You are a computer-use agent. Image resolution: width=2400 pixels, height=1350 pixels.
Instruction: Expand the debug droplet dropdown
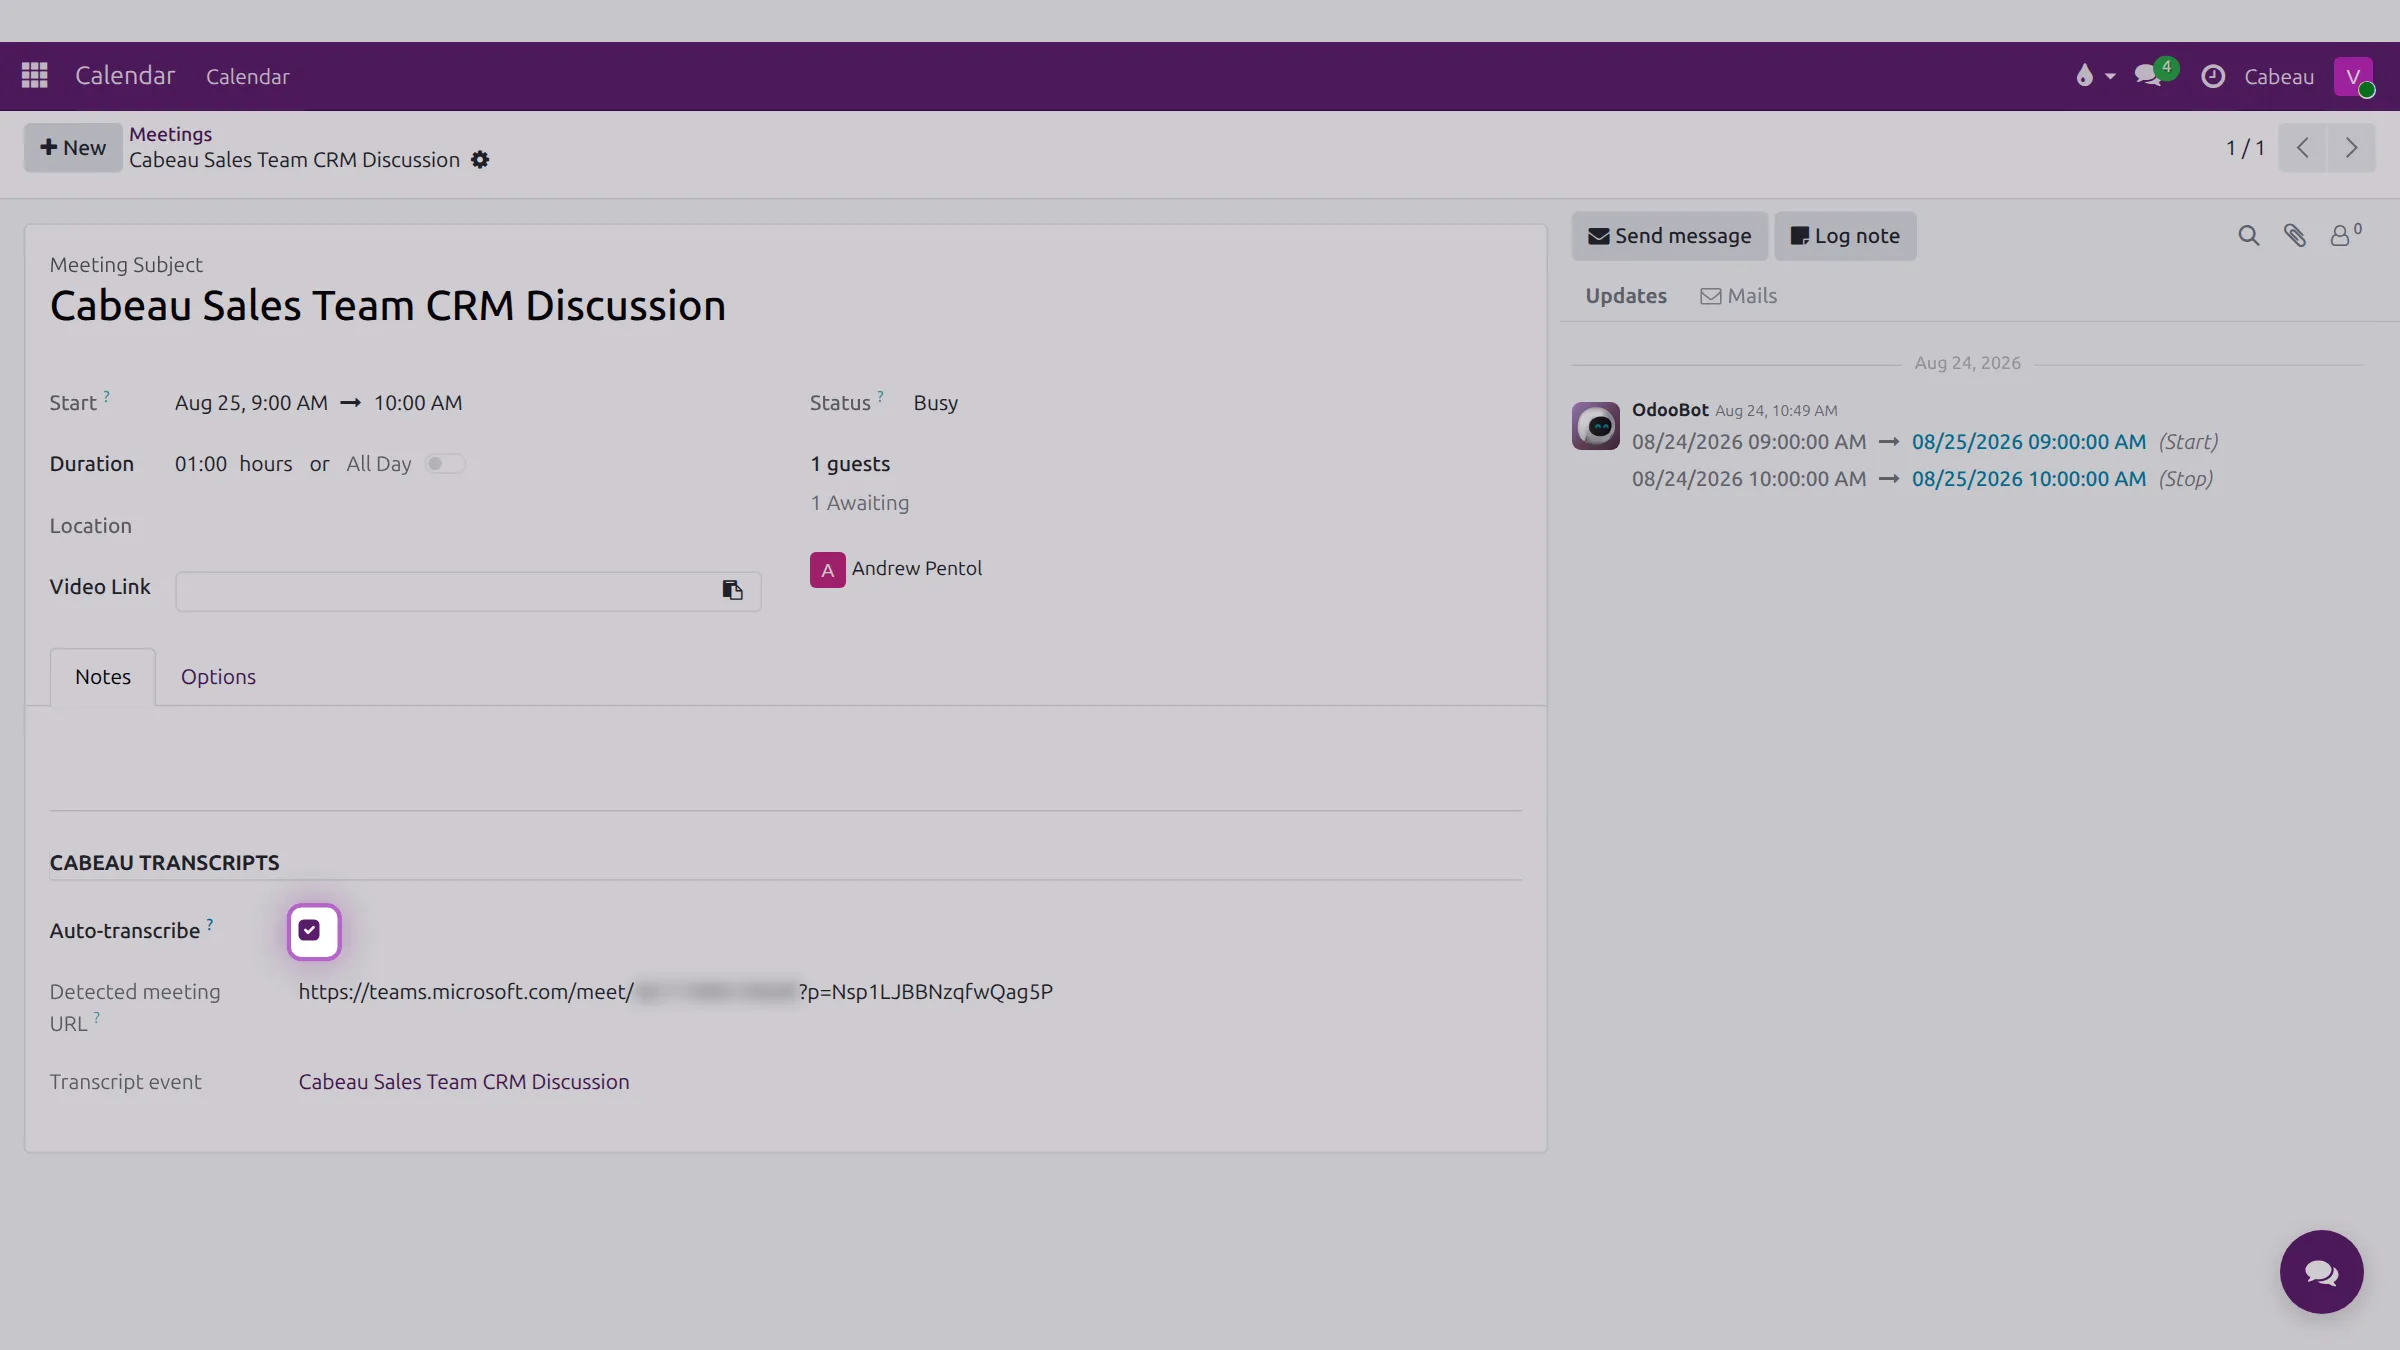coord(2095,76)
